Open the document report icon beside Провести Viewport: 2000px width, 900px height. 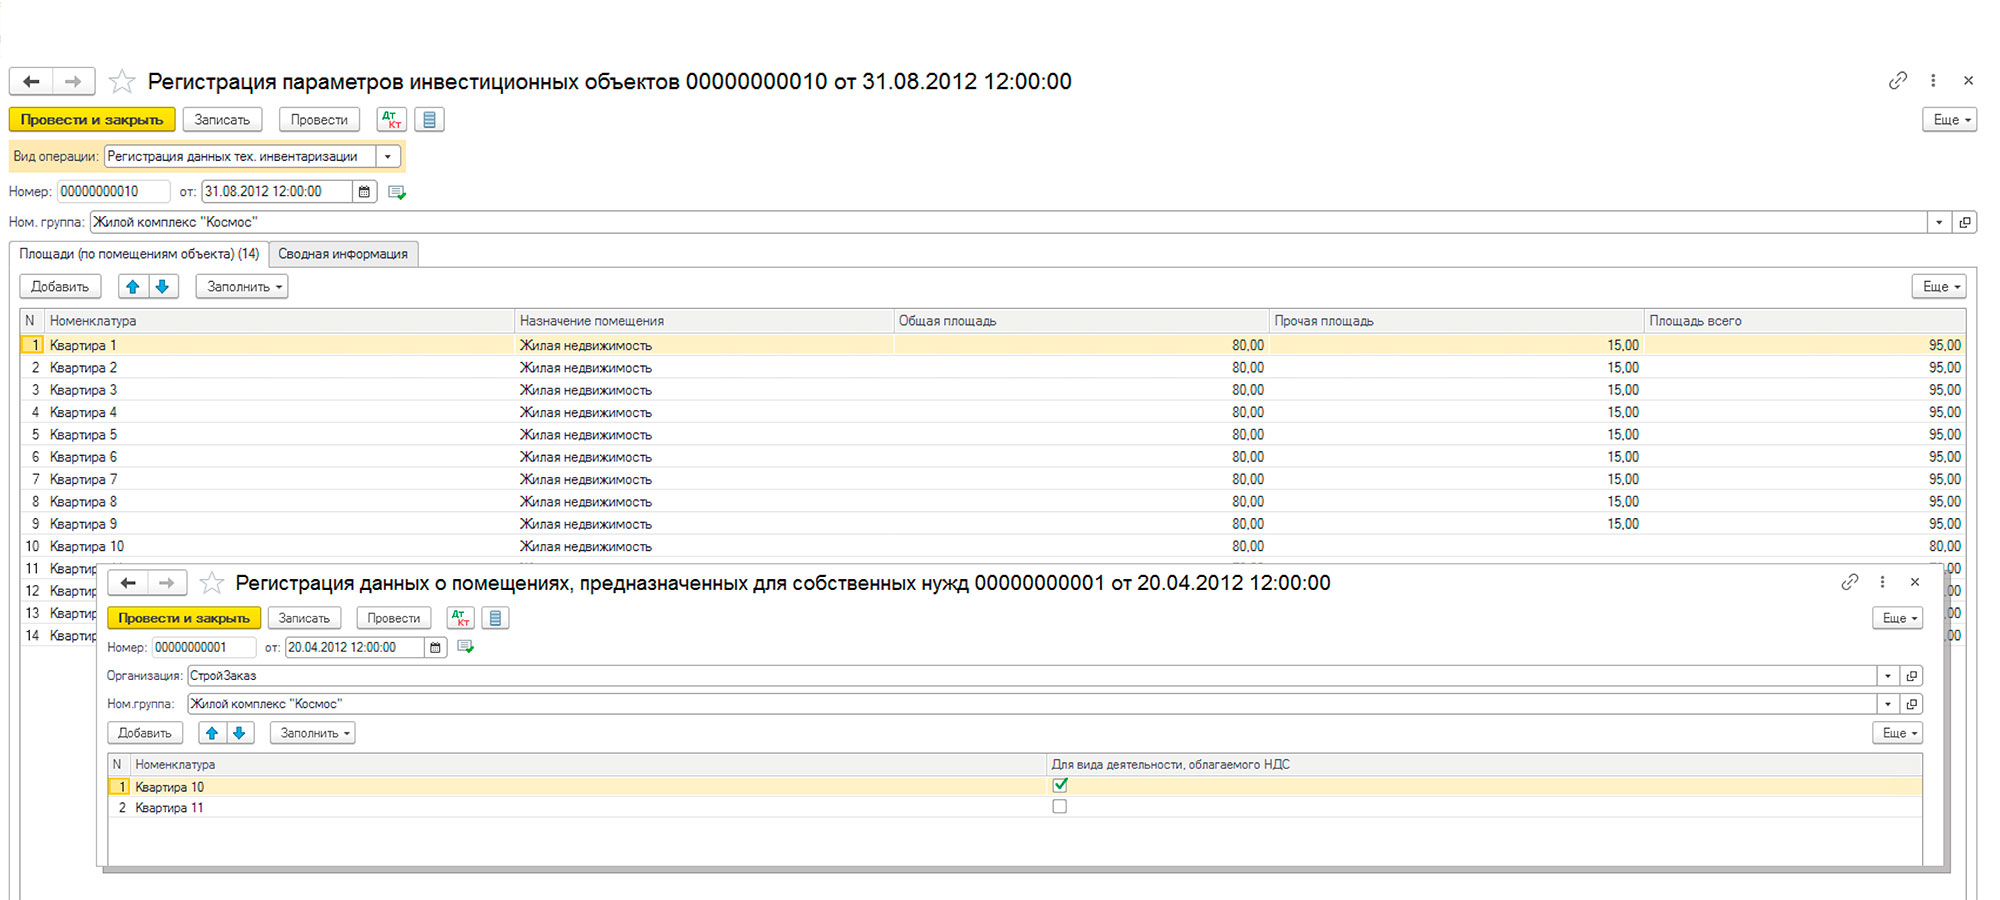pos(429,120)
